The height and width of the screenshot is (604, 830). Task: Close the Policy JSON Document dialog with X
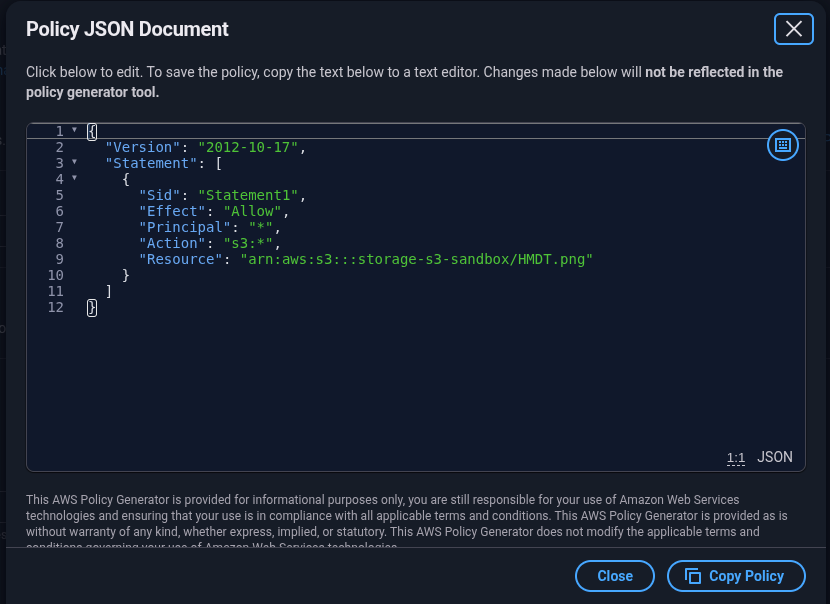pos(793,29)
